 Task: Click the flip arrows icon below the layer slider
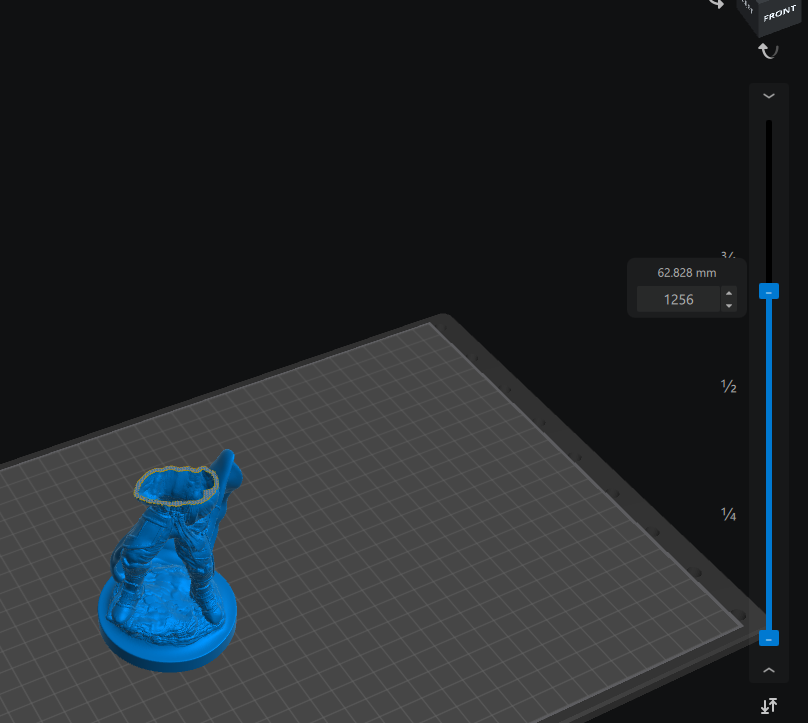point(768,706)
